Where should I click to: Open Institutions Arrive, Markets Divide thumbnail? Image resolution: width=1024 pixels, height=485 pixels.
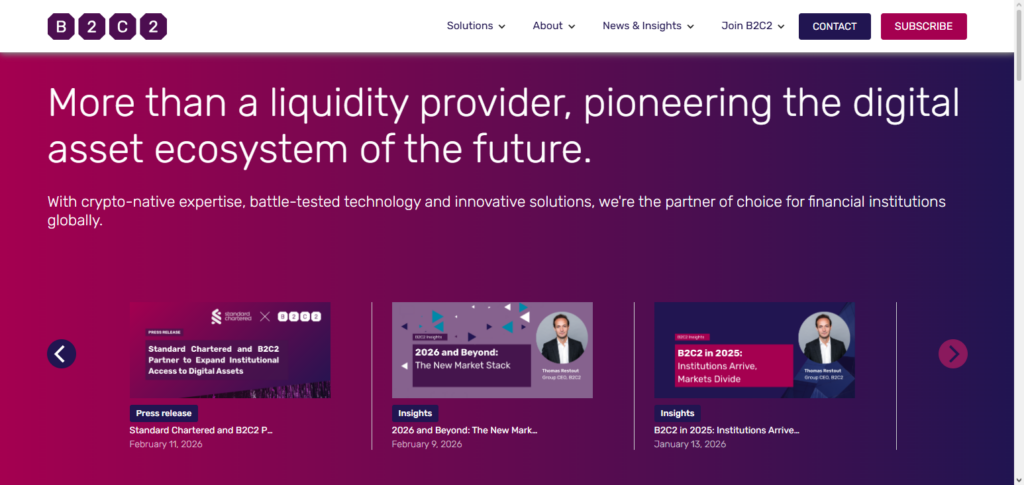[x=754, y=350]
